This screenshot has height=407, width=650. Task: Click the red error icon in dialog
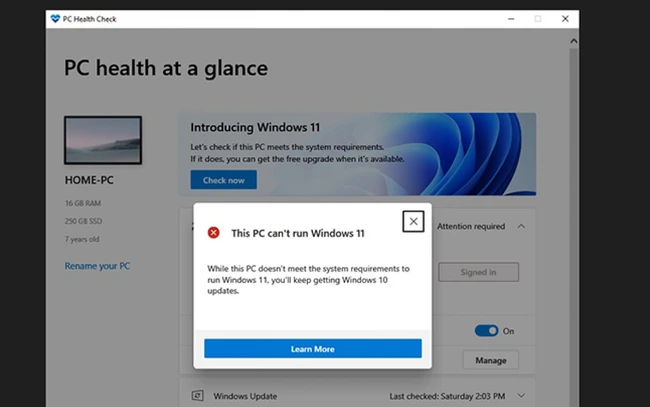point(213,233)
